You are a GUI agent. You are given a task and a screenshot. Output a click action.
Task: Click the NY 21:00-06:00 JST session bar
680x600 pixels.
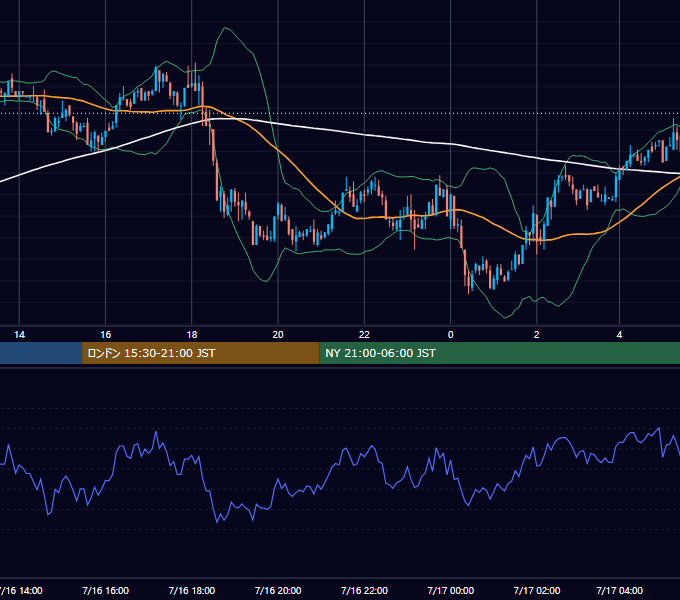(x=500, y=353)
